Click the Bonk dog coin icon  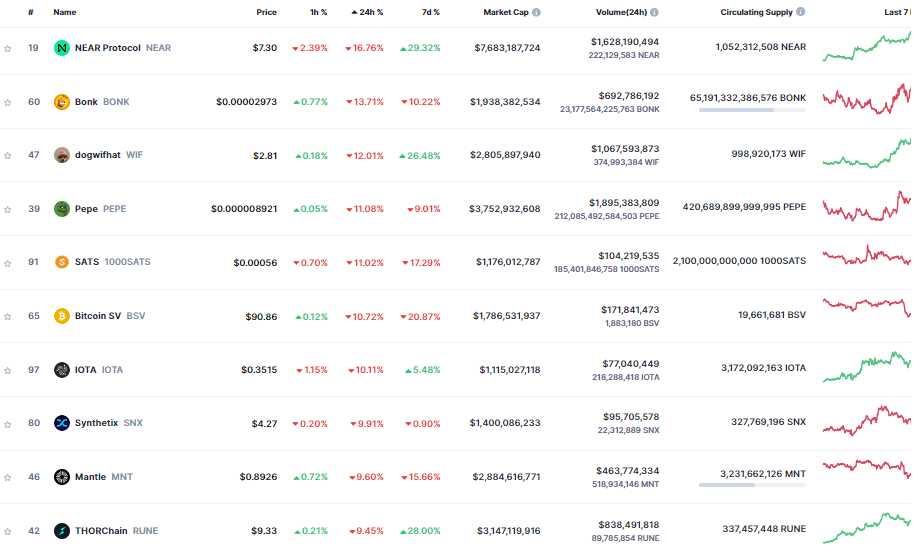tap(62, 102)
